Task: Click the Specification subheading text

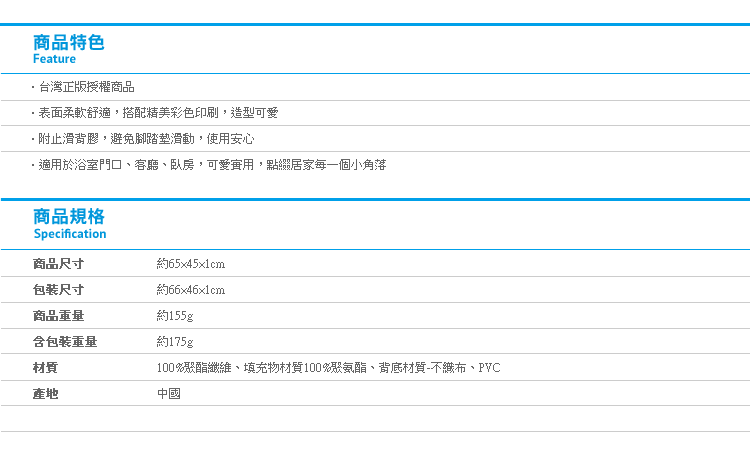Action: pyautogui.click(x=69, y=234)
